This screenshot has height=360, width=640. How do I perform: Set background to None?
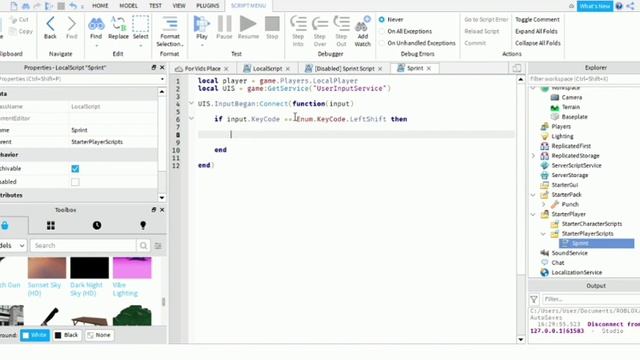(99, 335)
